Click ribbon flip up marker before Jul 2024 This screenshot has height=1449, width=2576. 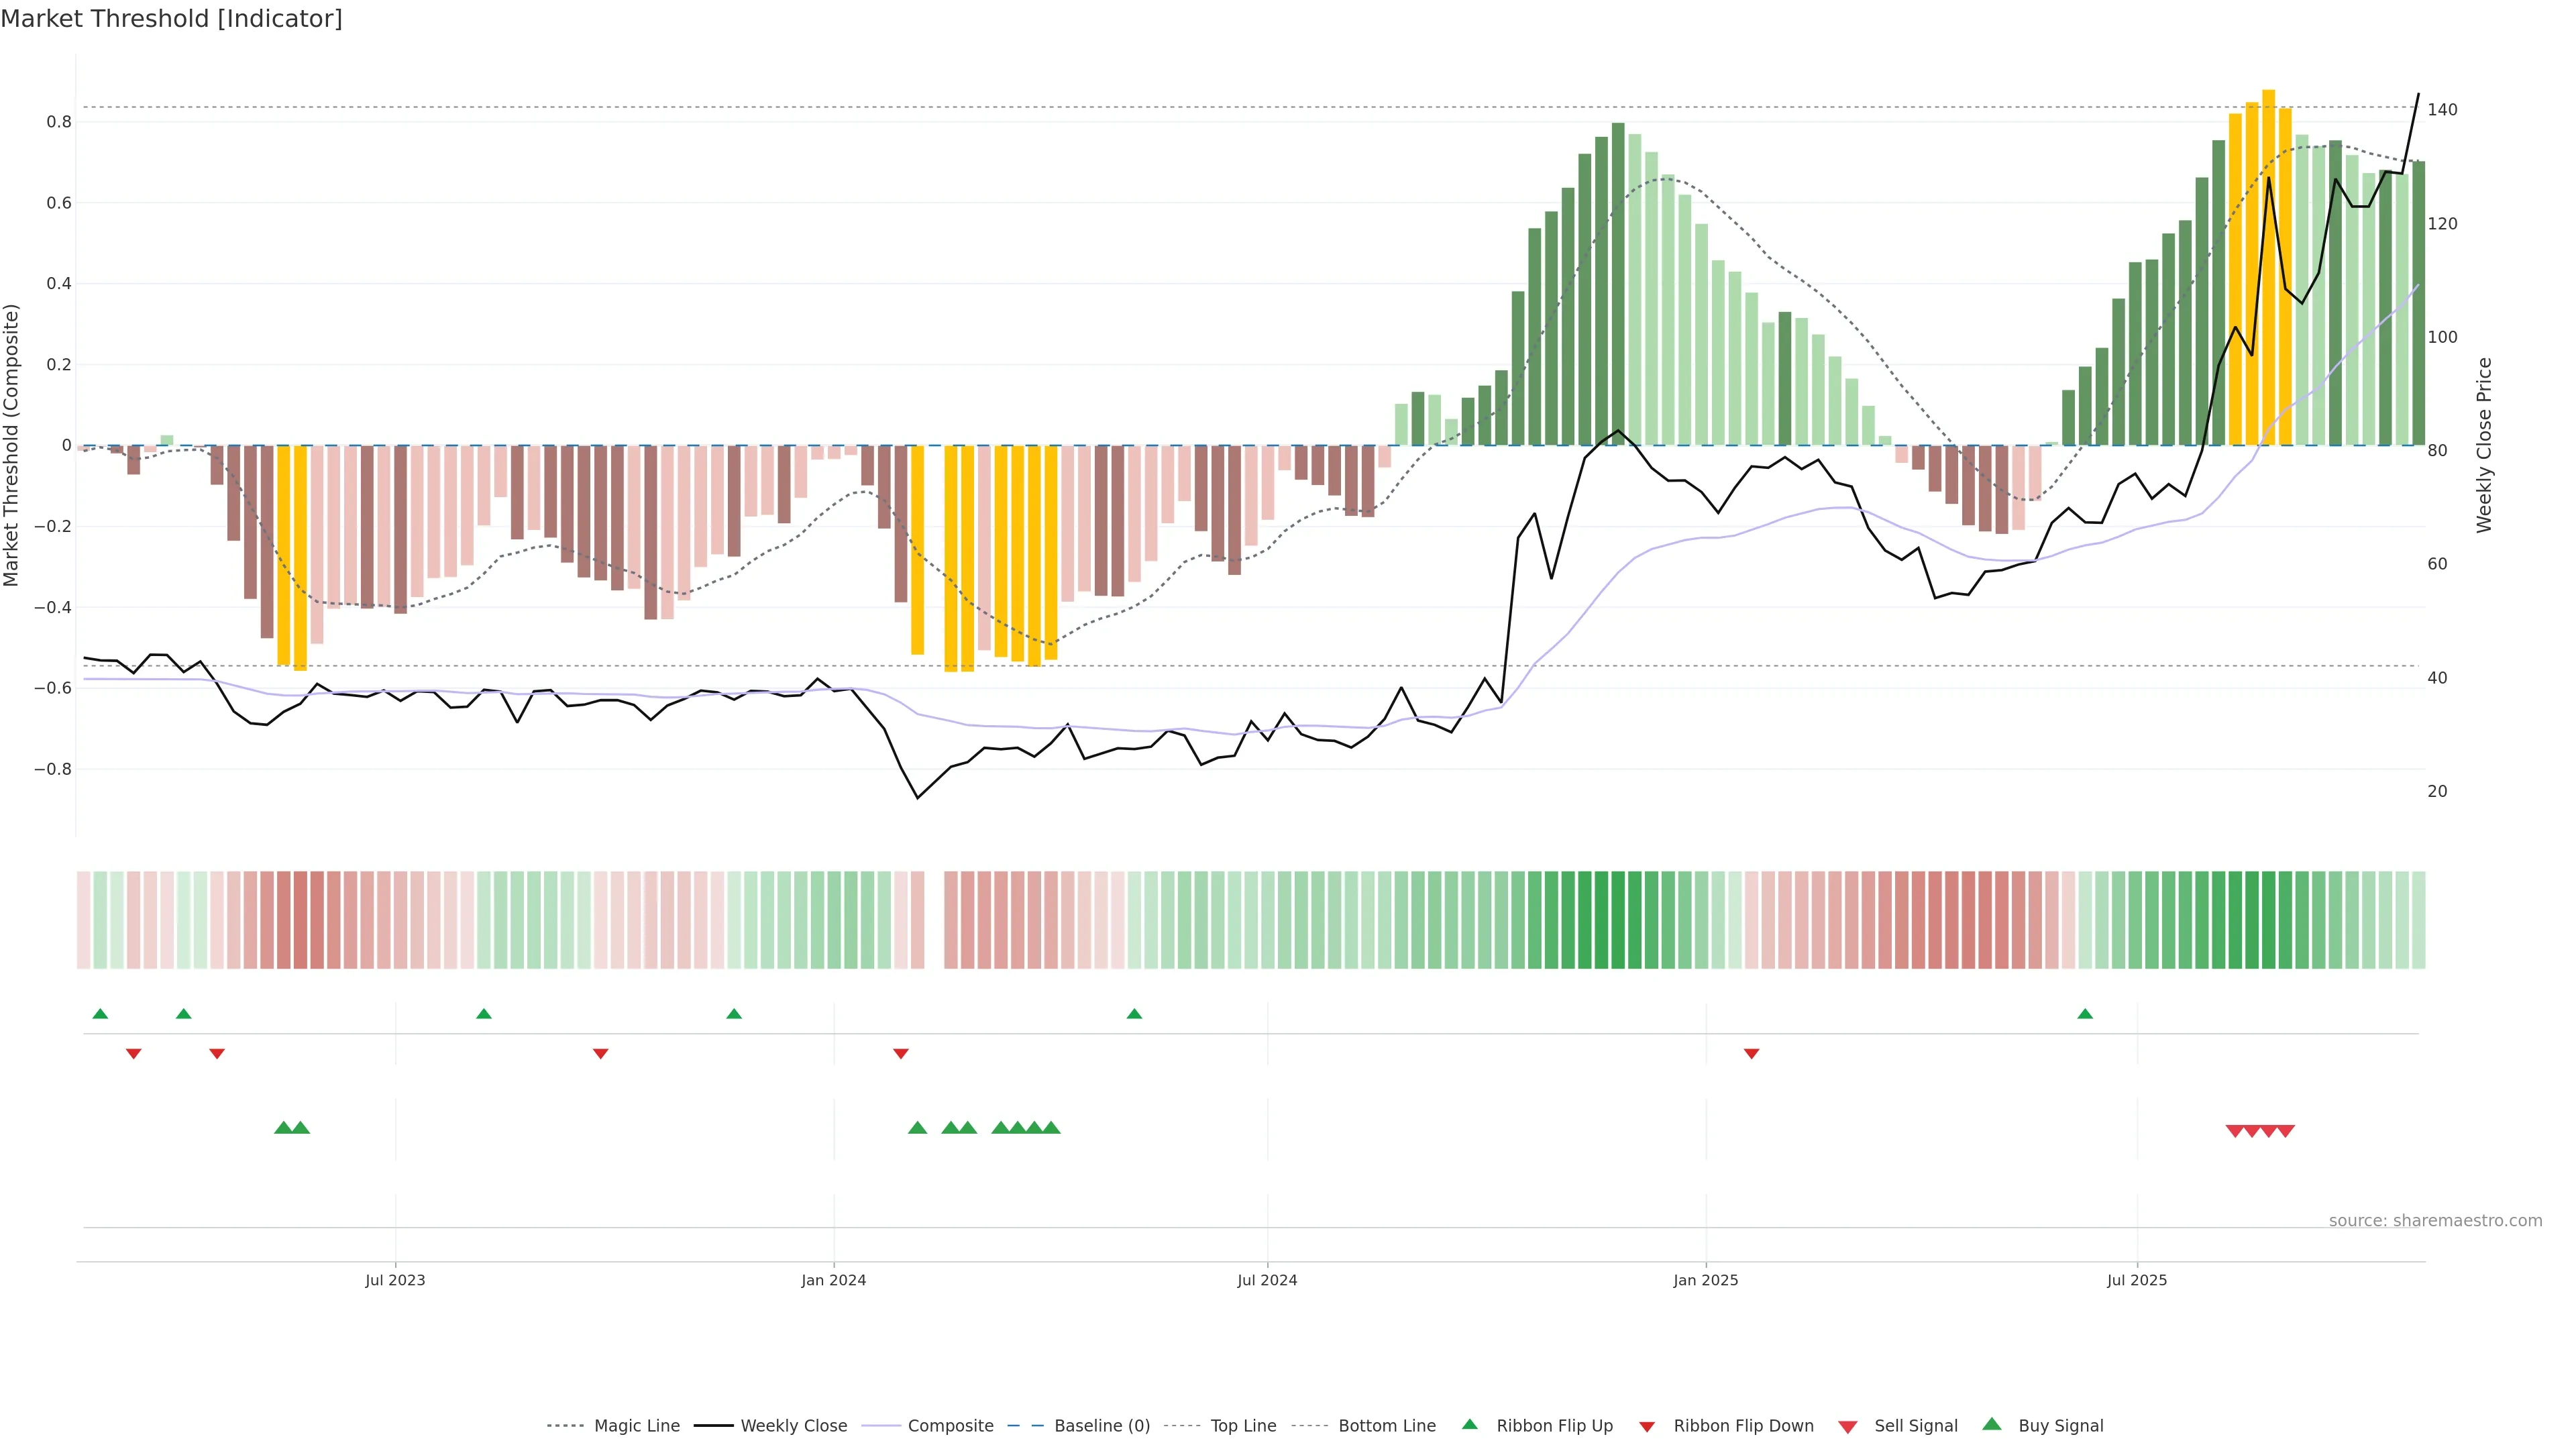point(1134,1014)
